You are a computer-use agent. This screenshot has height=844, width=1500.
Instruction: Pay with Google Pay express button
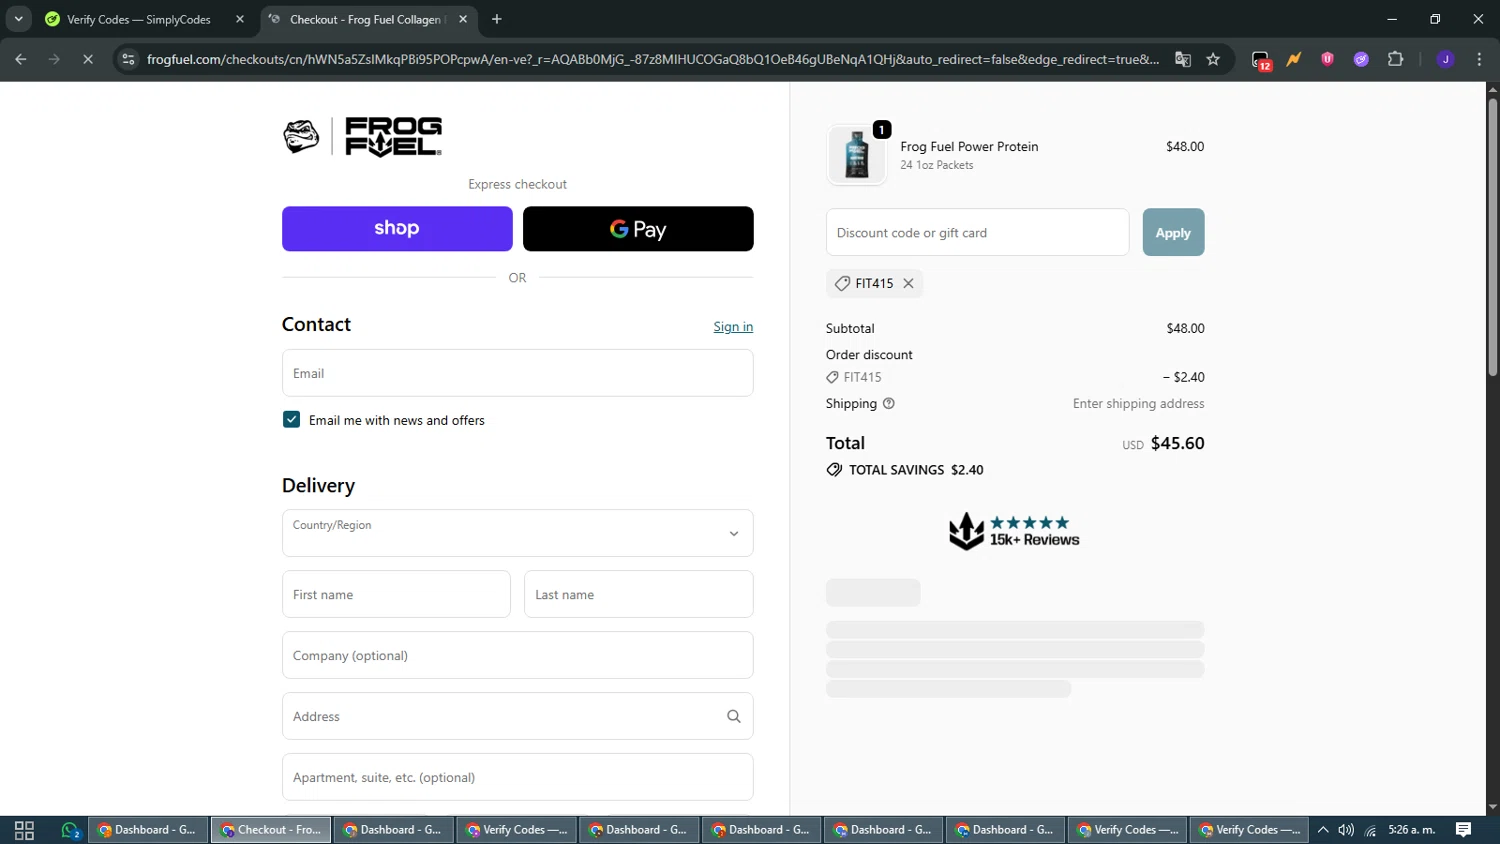[x=638, y=228]
